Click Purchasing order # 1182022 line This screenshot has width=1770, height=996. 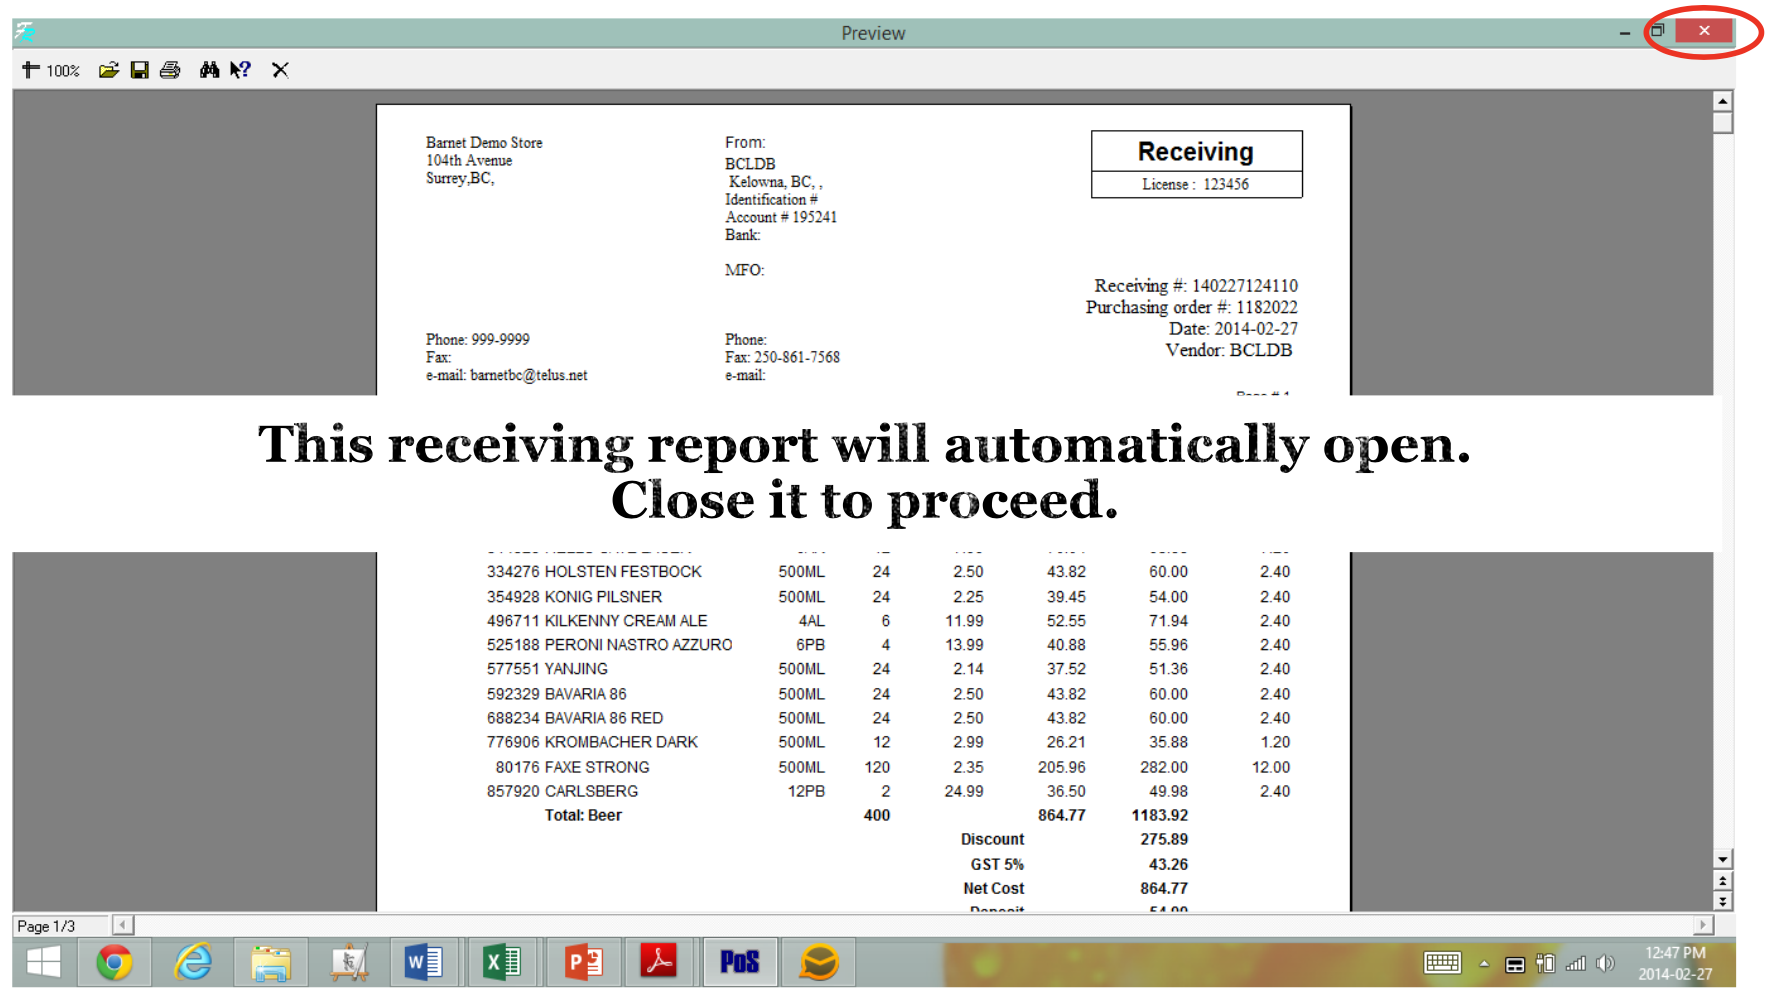pyautogui.click(x=1192, y=307)
